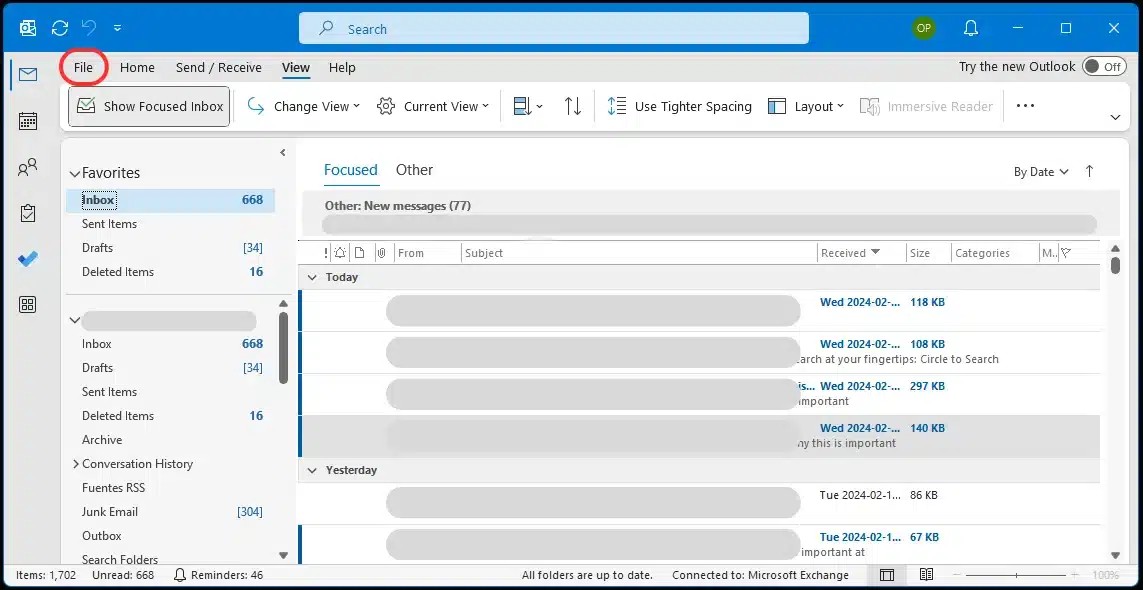Switch to the Other inbox tab
The image size is (1143, 590).
coord(414,170)
